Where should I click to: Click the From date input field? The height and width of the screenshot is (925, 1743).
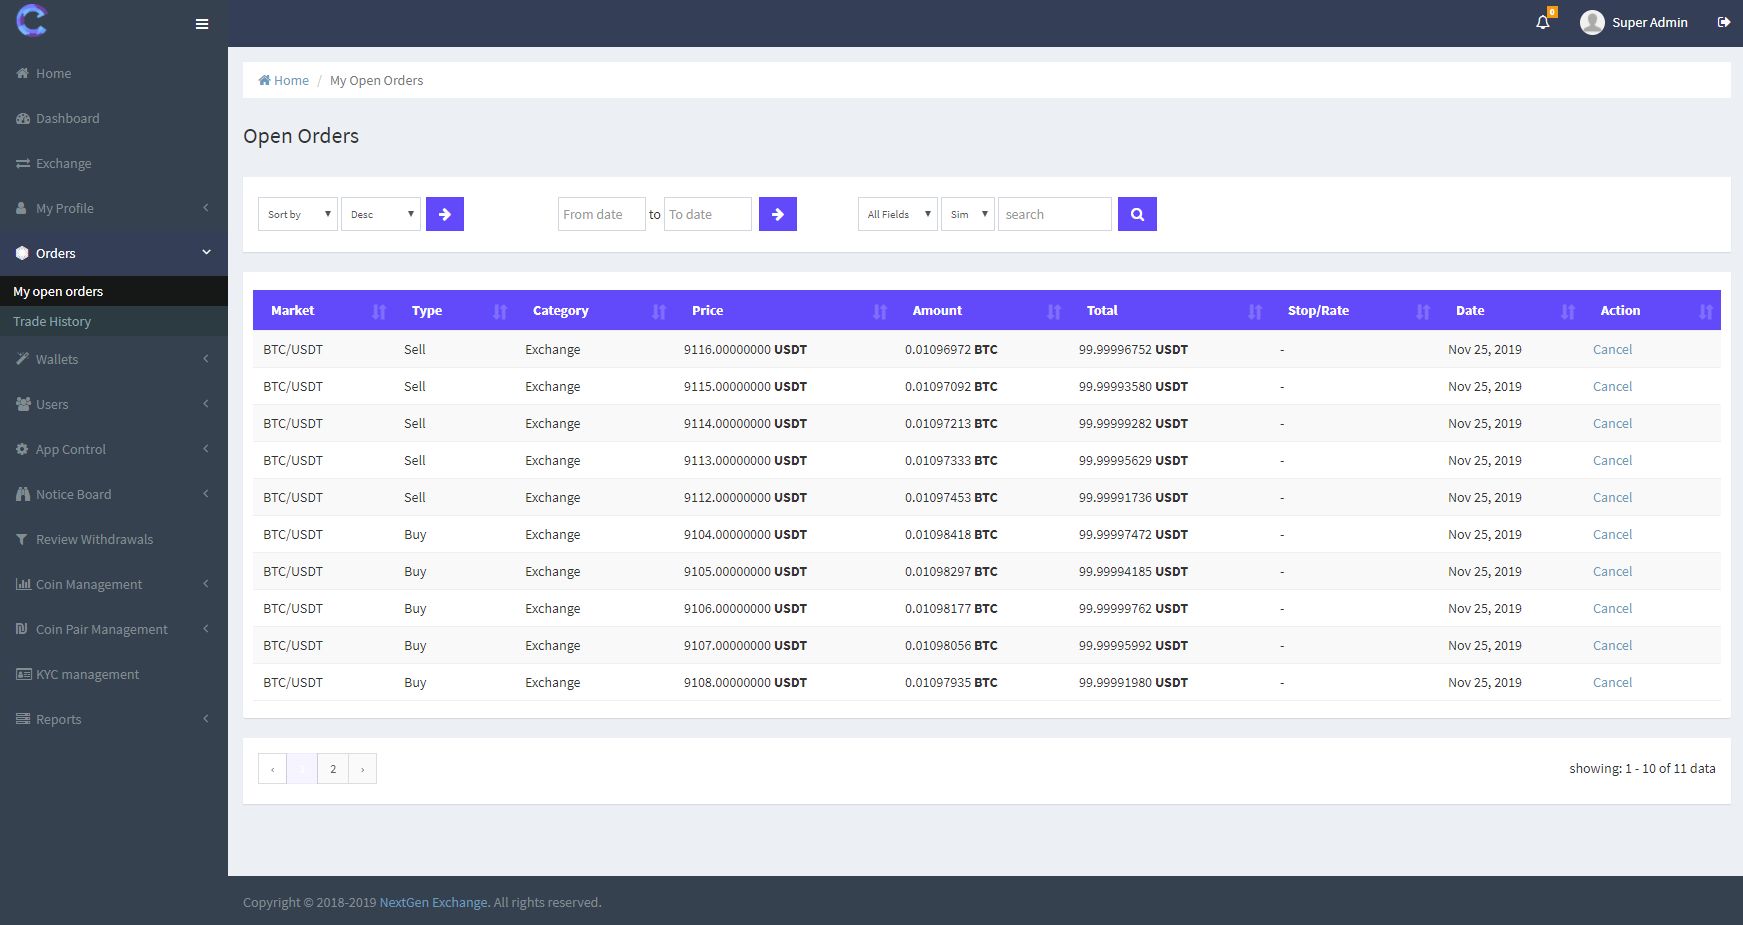pos(601,214)
